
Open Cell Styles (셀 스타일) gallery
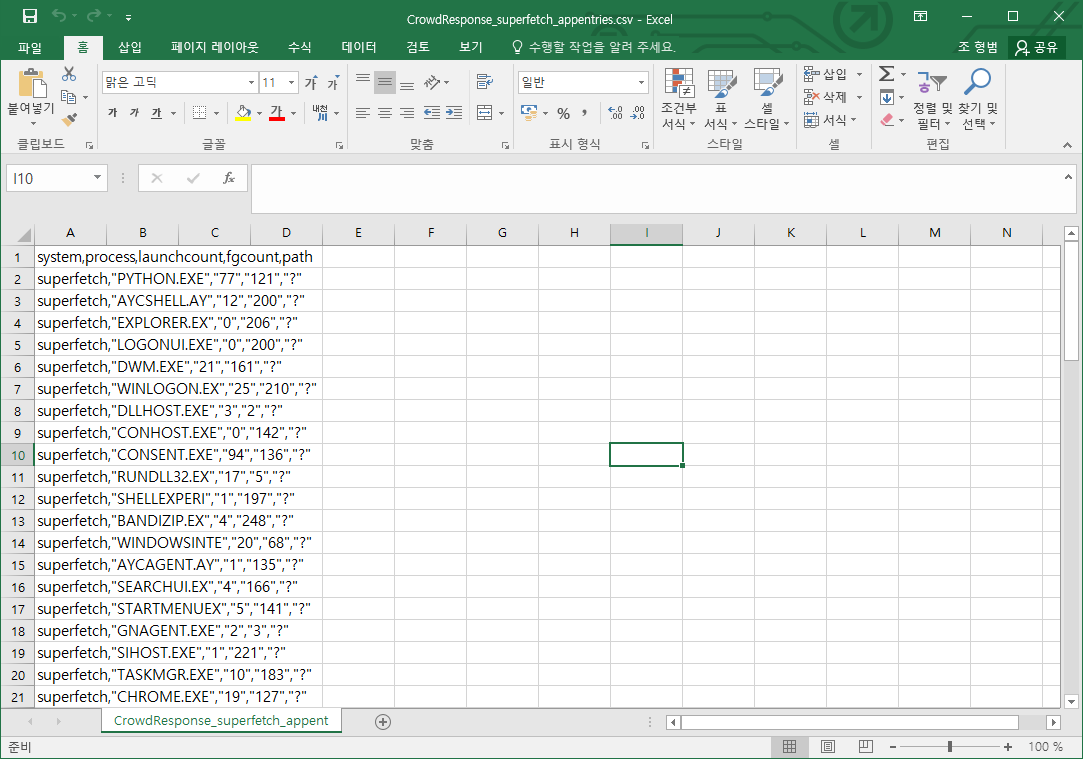tap(767, 99)
